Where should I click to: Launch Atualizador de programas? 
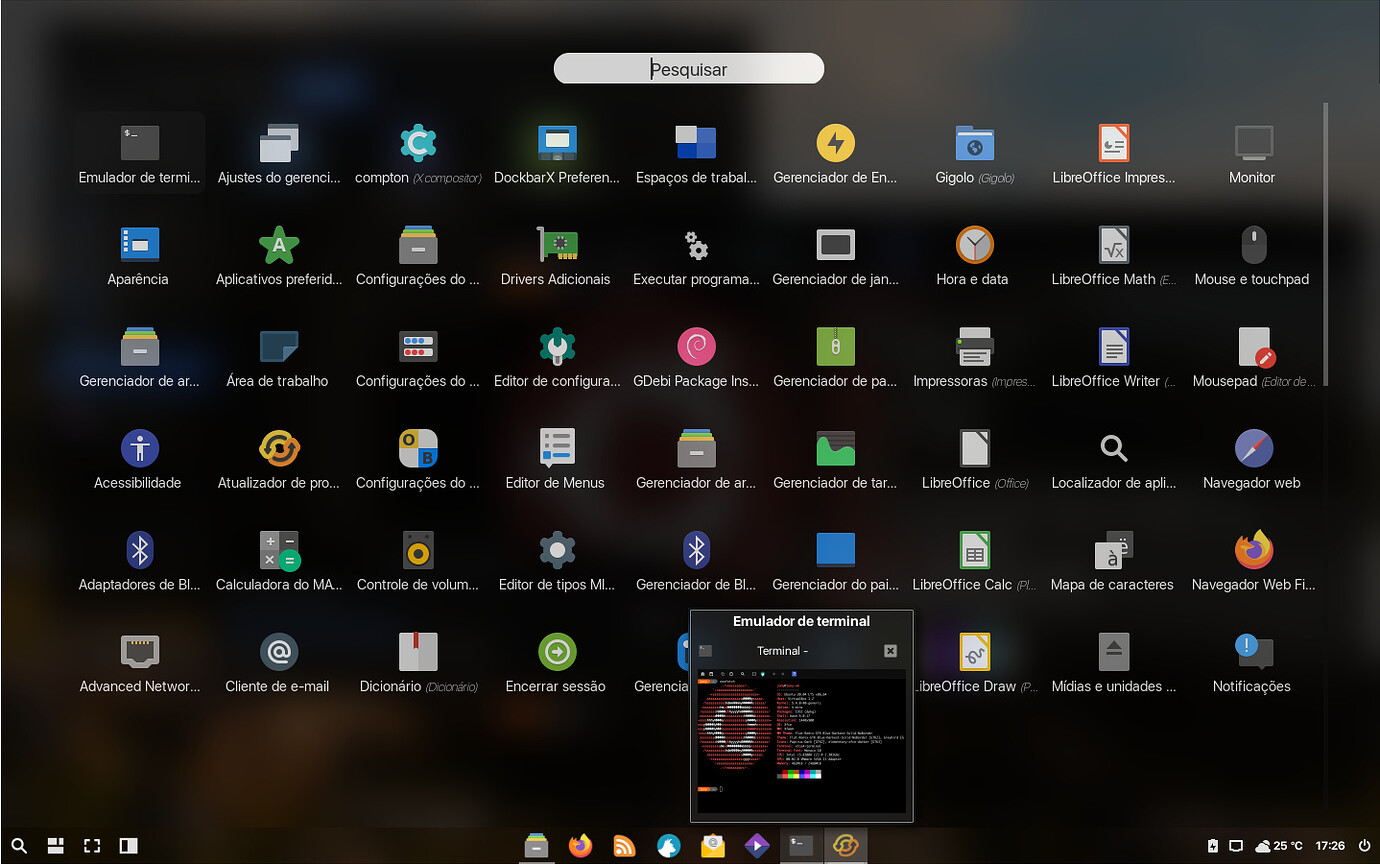click(279, 460)
